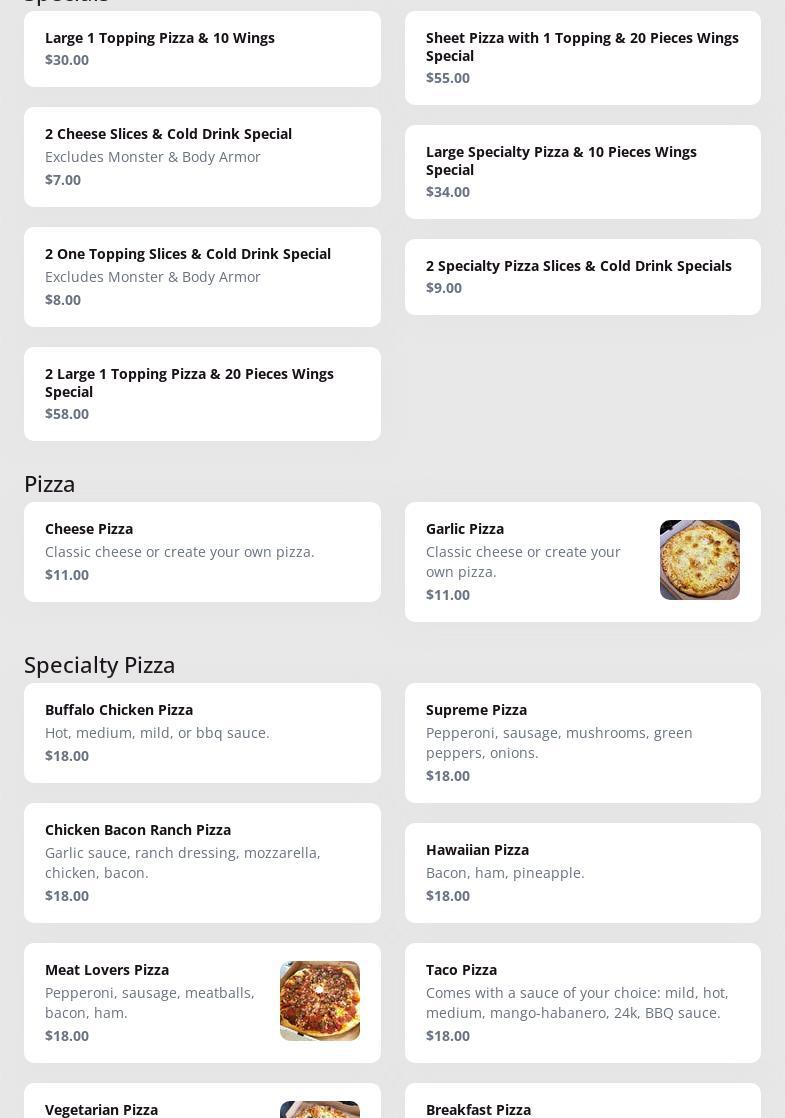The height and width of the screenshot is (1118, 785).
Task: Choose Chicken Bacon Ranch Pizza
Action: click(x=202, y=863)
